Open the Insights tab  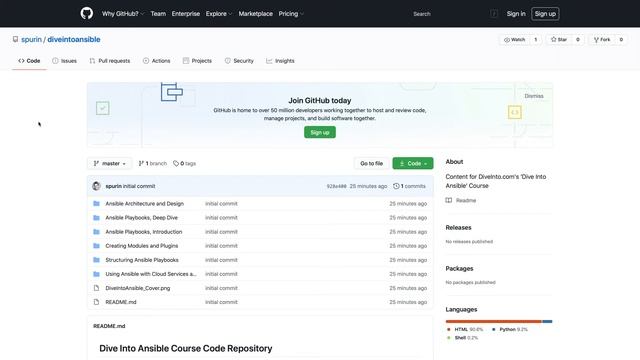pos(280,61)
